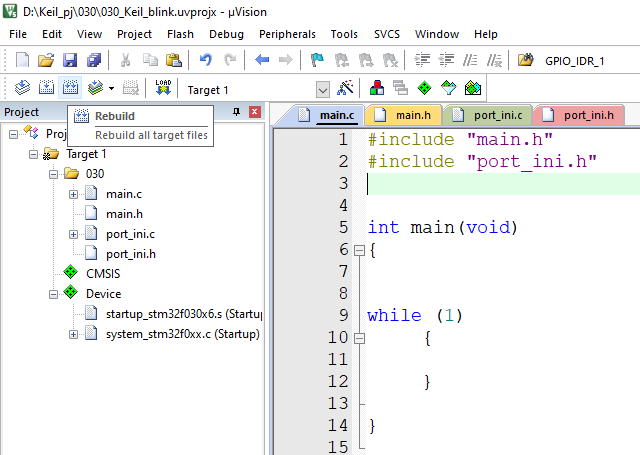Screen dimensions: 640x455
Task: Switch to the main.h editor tab
Action: [x=404, y=115]
